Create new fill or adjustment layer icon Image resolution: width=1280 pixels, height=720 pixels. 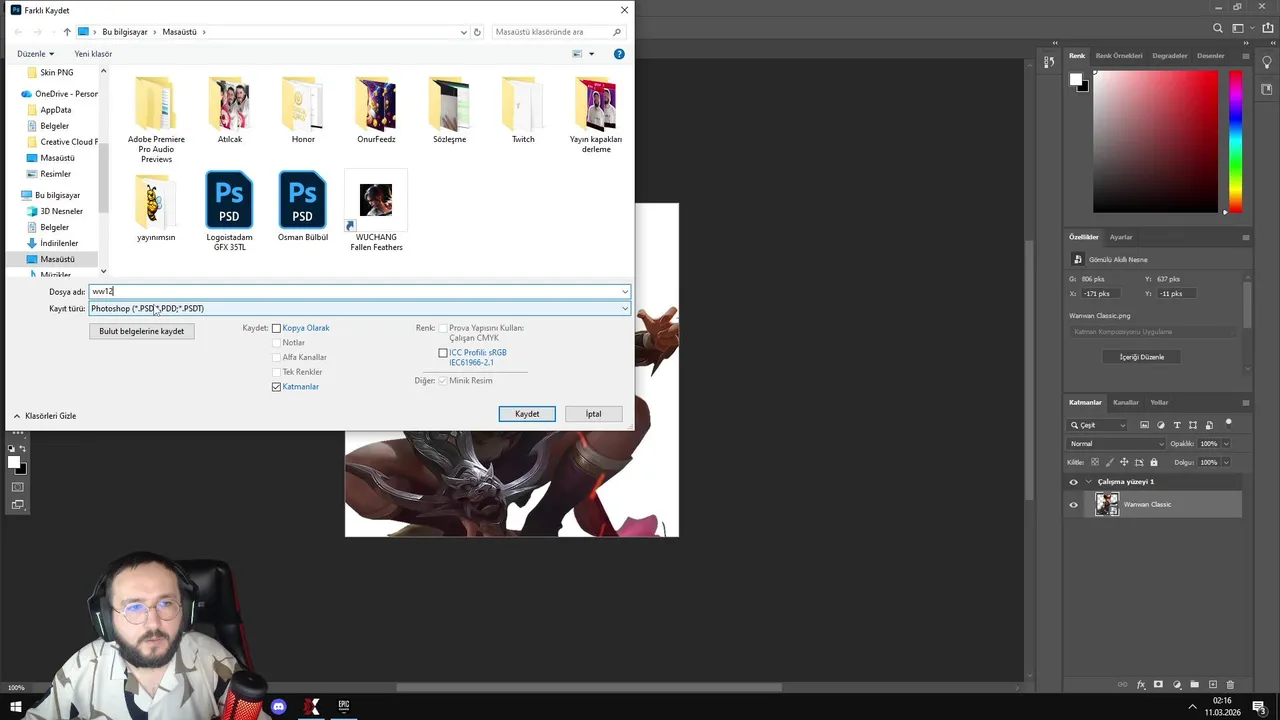(x=1176, y=685)
